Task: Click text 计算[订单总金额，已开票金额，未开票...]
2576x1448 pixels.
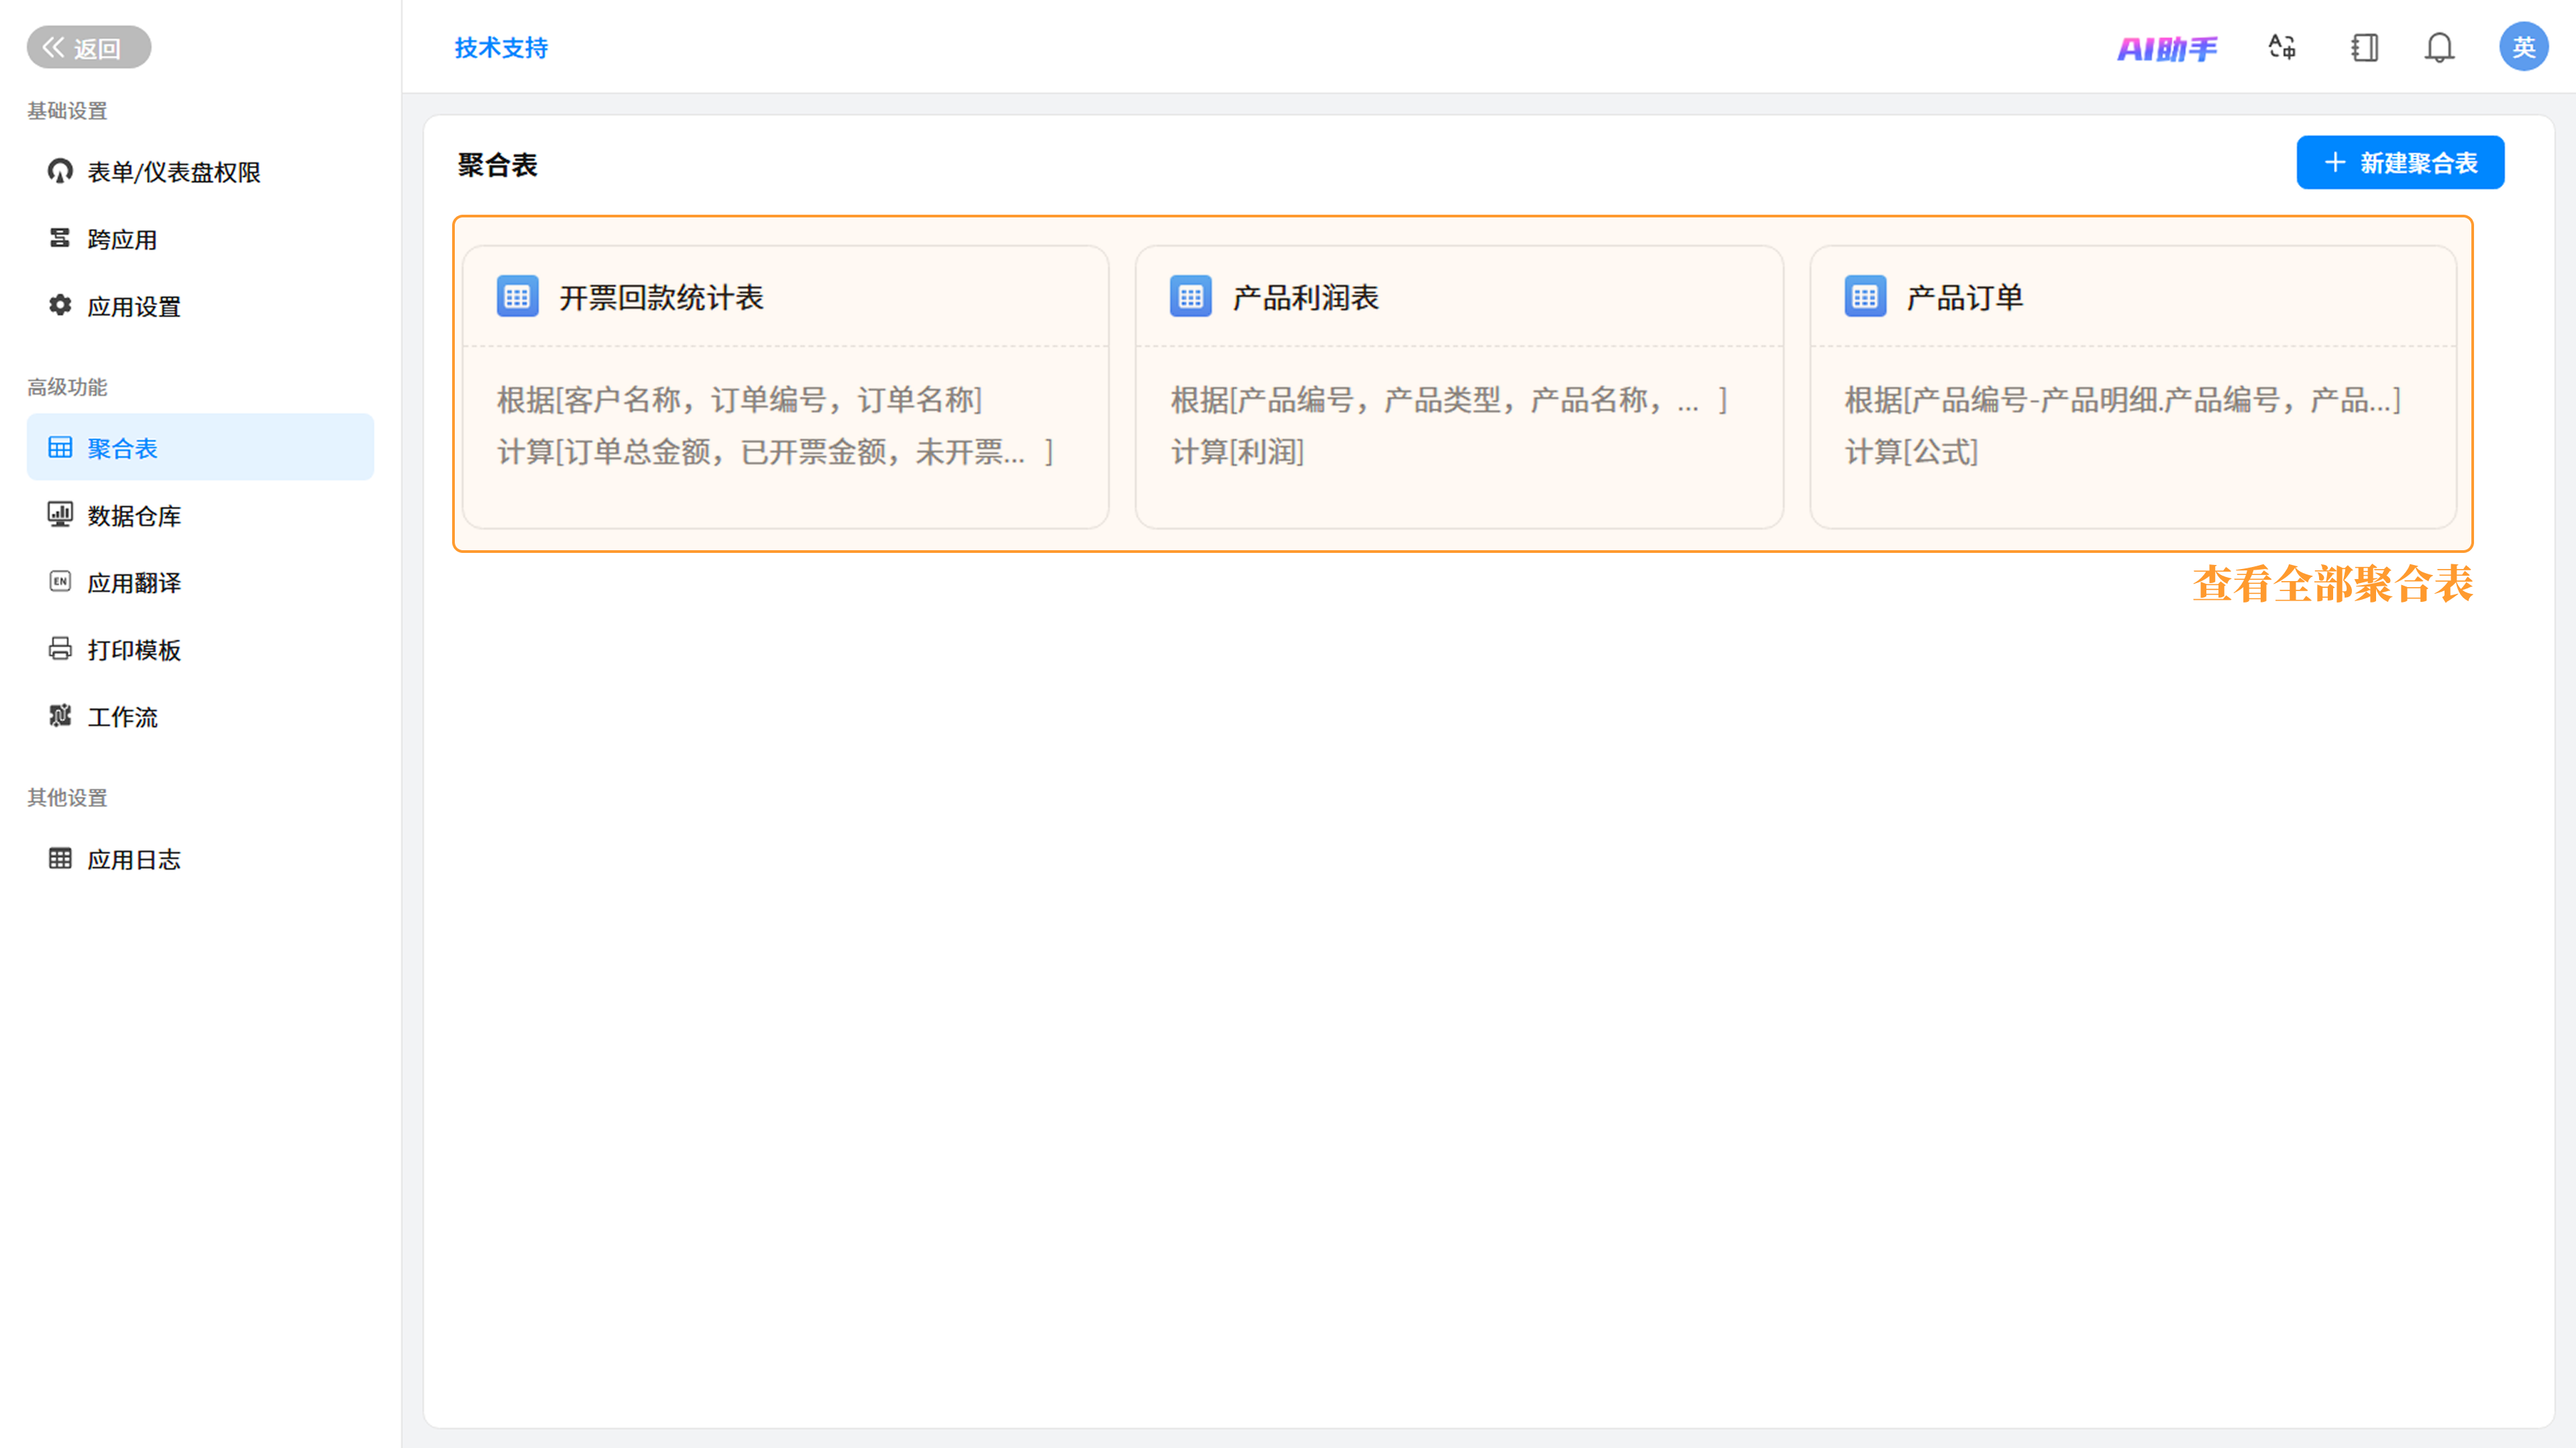Action: click(x=775, y=452)
